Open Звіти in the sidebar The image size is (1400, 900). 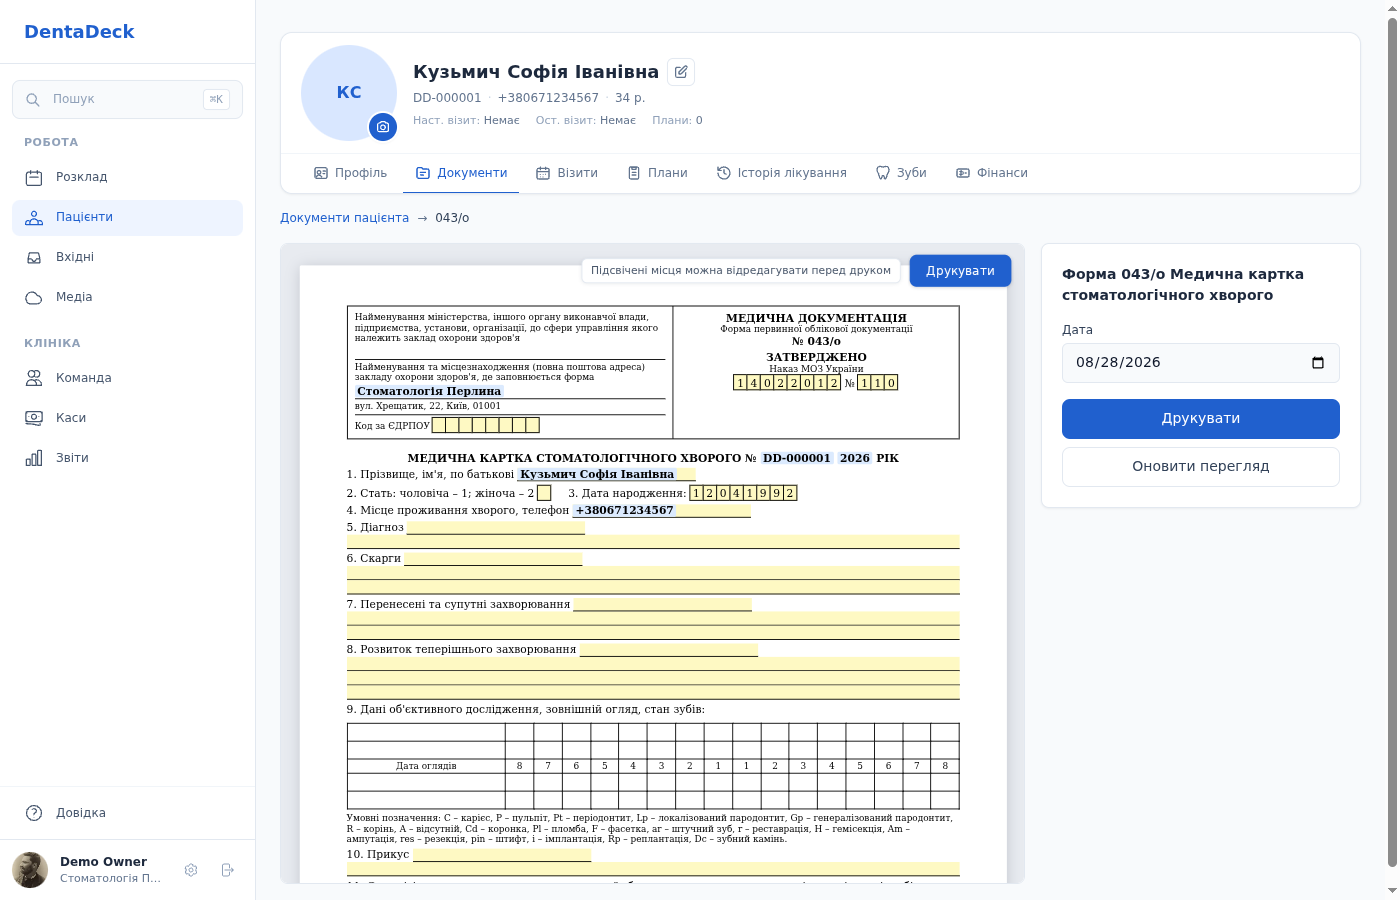coord(127,458)
